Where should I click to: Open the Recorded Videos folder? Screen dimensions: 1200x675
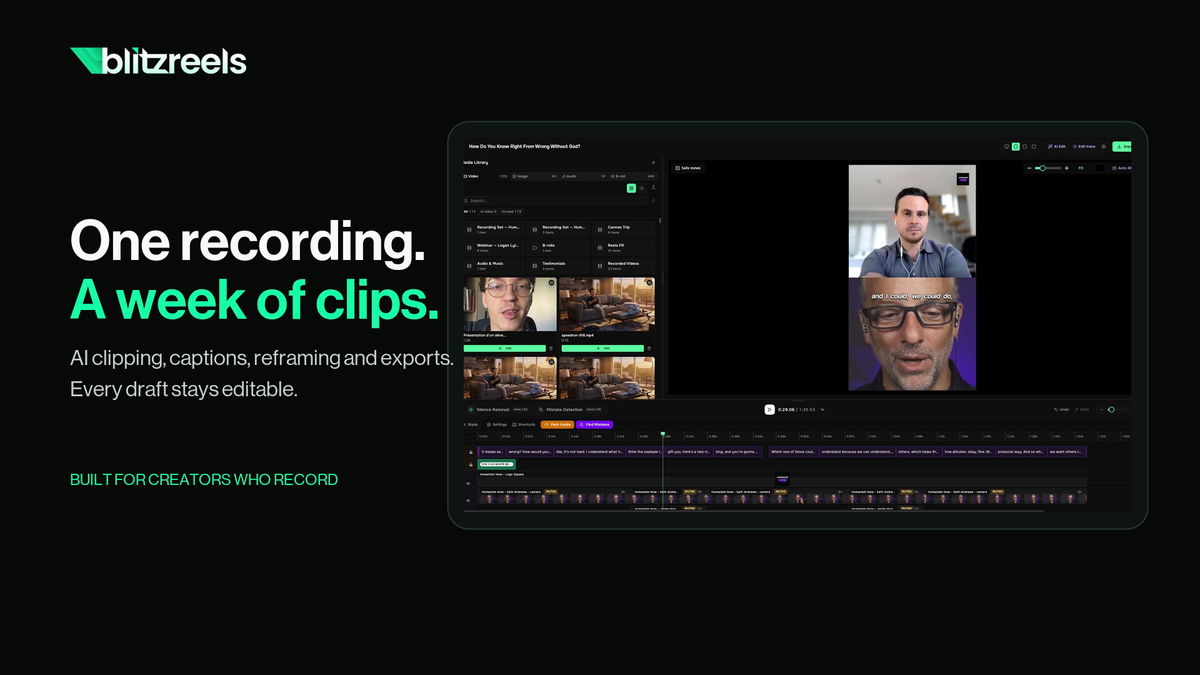pos(623,266)
